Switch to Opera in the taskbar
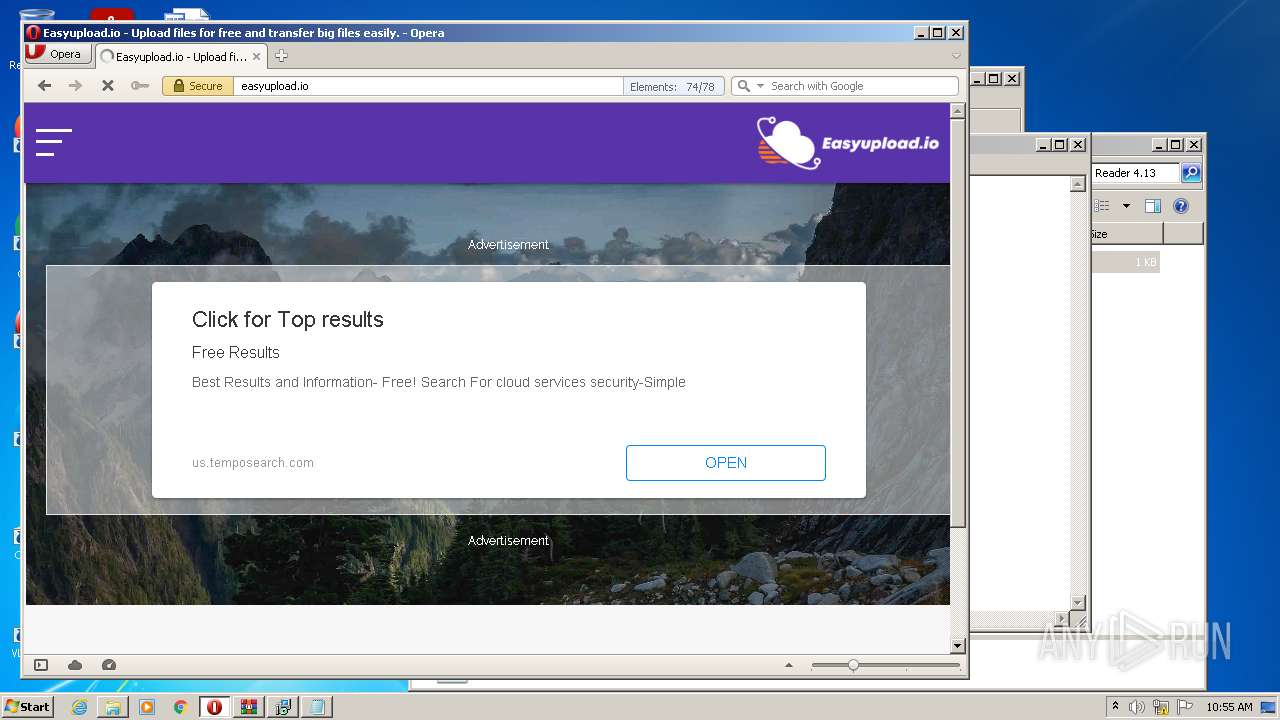Screen dimensions: 1280x720 [214, 707]
